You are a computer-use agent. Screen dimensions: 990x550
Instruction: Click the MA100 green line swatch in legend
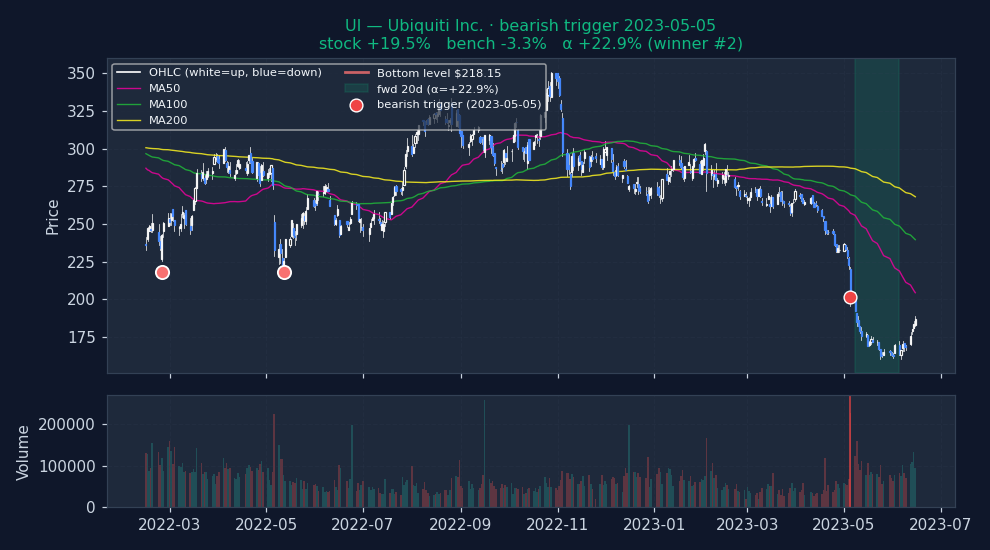[130, 104]
